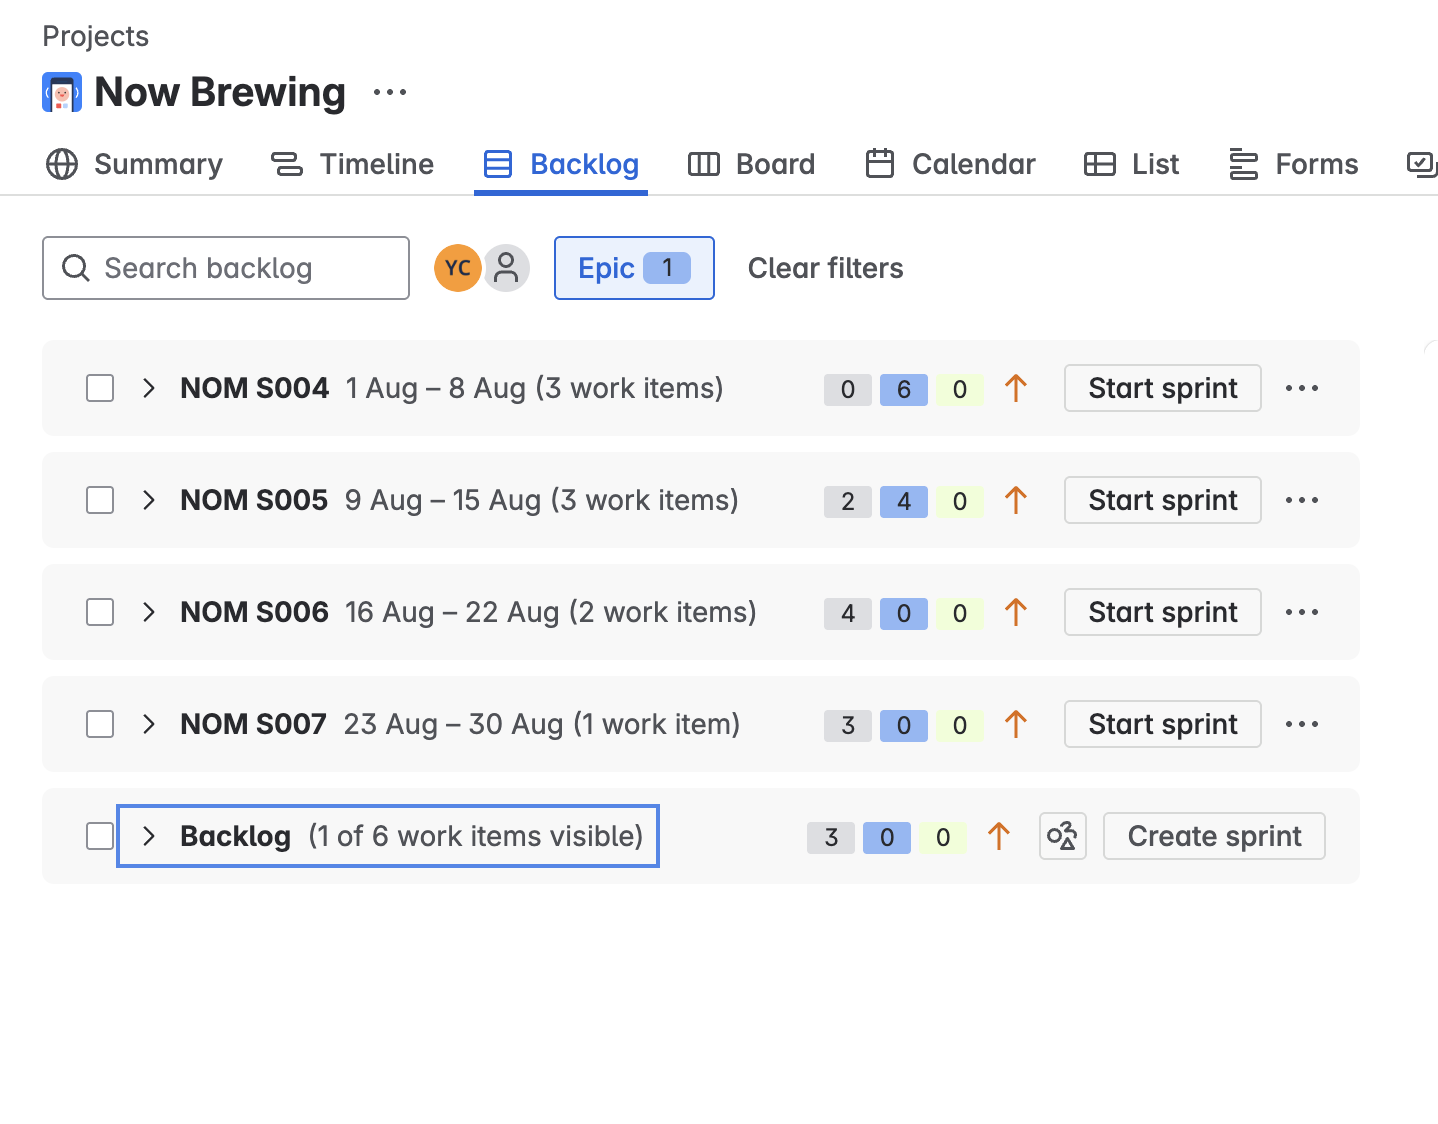Screen dimensions: 1438x1124
Task: Select the checkbox for sprint NOM S006
Action: click(100, 612)
